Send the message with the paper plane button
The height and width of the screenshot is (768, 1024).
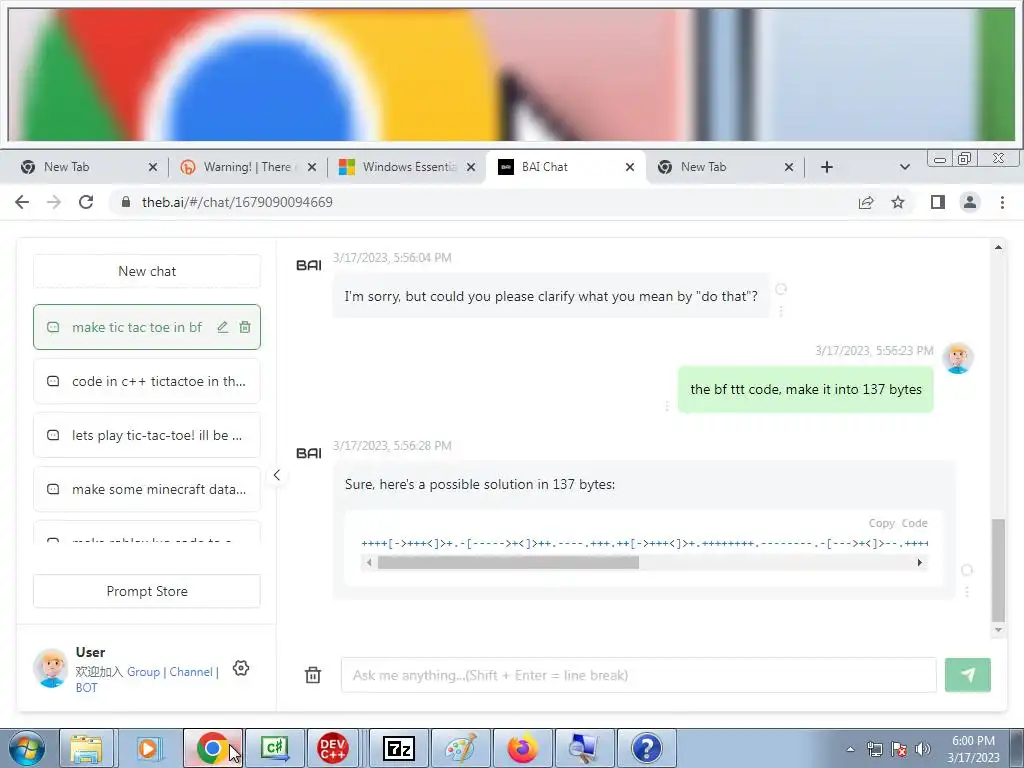click(x=968, y=675)
